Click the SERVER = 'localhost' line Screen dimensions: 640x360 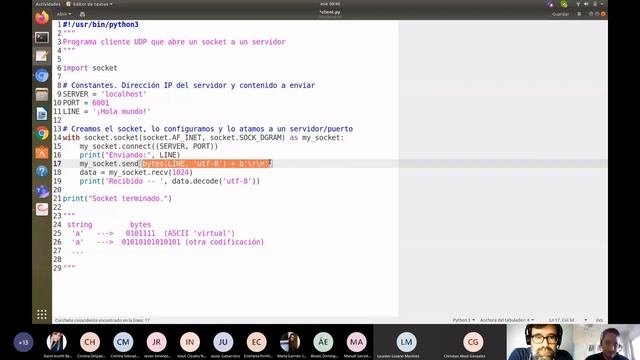pyautogui.click(x=104, y=94)
